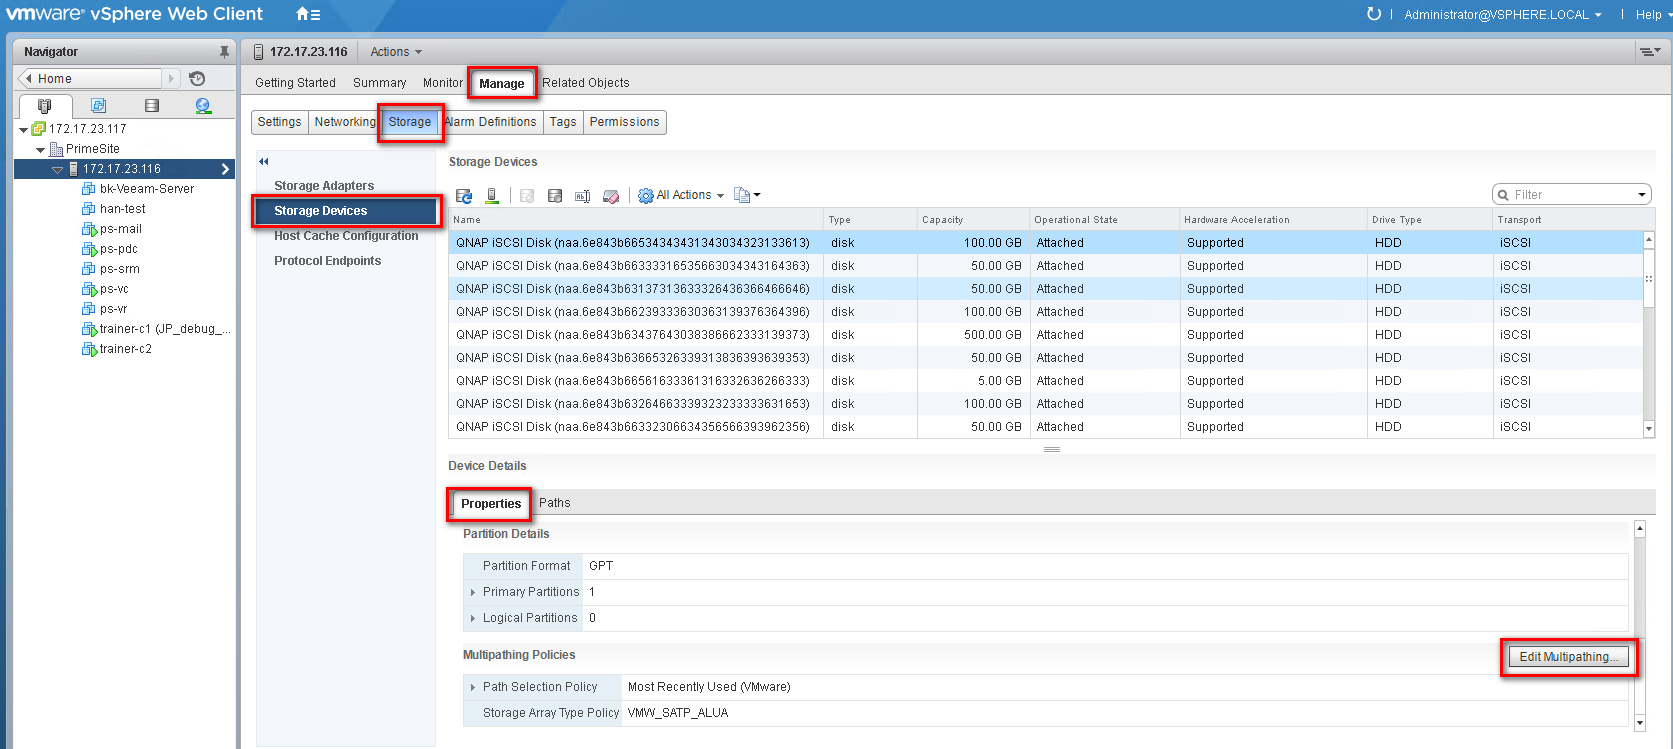
Task: Click the right chevron on 172.17.23.116 row
Action: coord(225,169)
